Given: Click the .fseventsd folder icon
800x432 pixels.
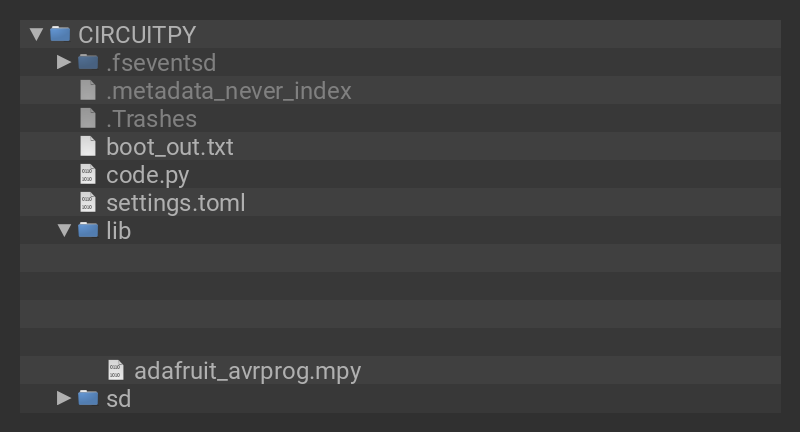Looking at the screenshot, I should tap(88, 62).
